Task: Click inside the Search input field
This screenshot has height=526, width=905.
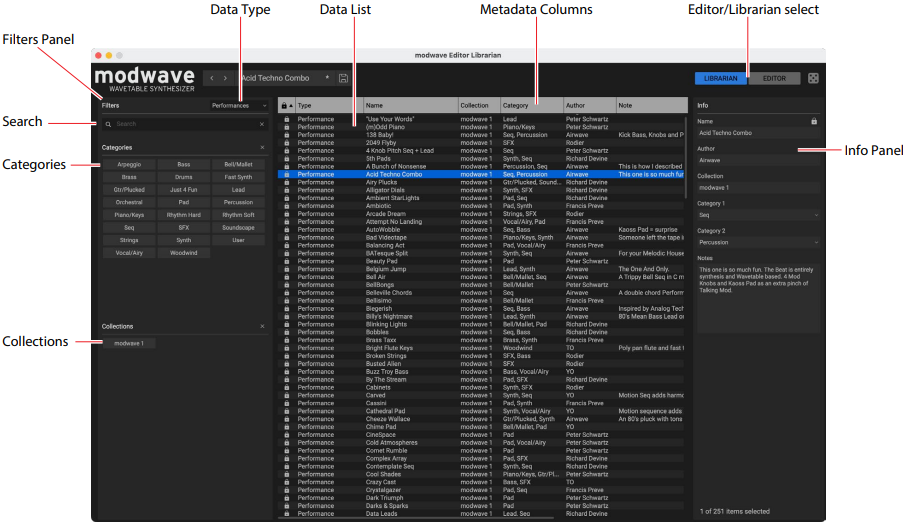Action: point(180,124)
